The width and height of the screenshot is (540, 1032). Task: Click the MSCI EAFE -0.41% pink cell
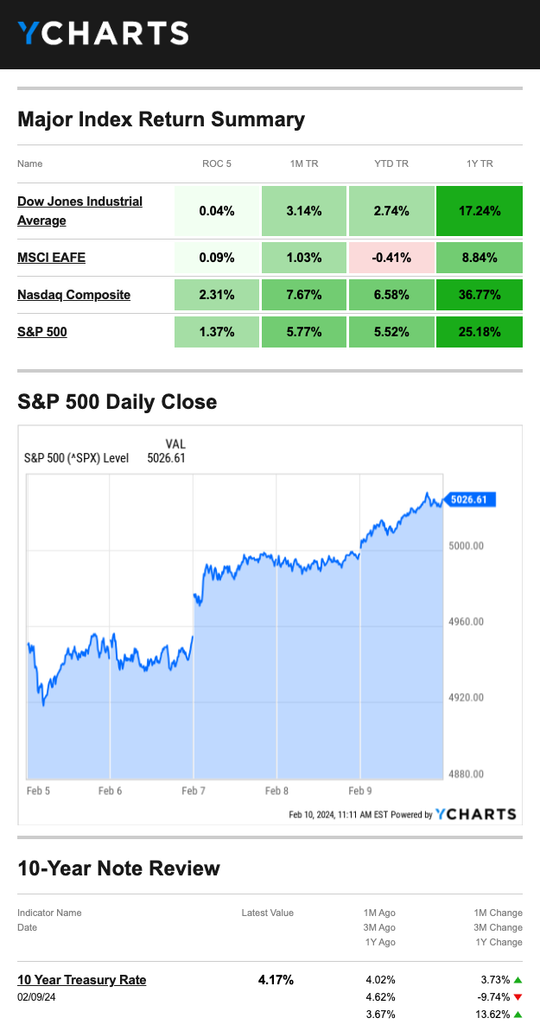click(391, 257)
